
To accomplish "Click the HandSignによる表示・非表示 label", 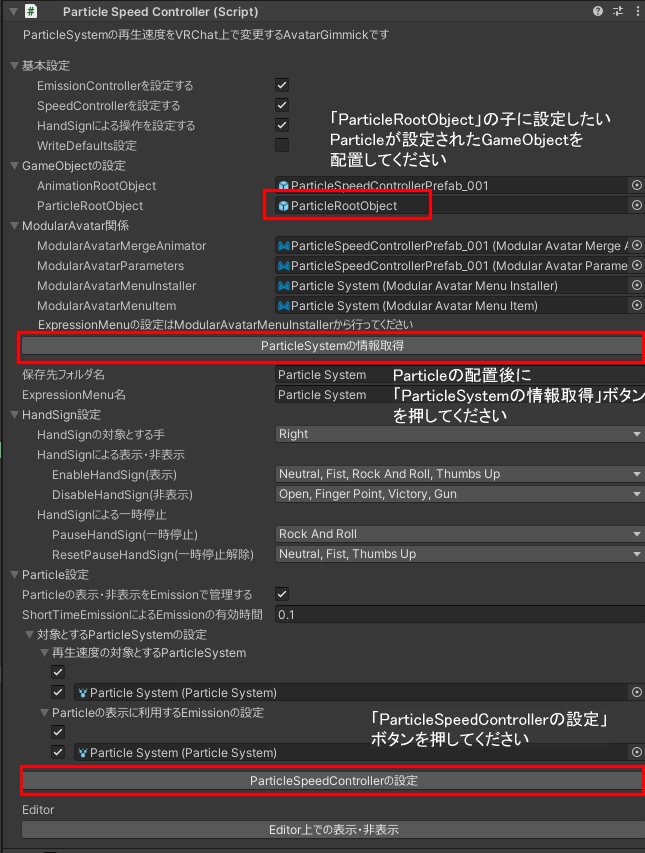I will [111, 455].
